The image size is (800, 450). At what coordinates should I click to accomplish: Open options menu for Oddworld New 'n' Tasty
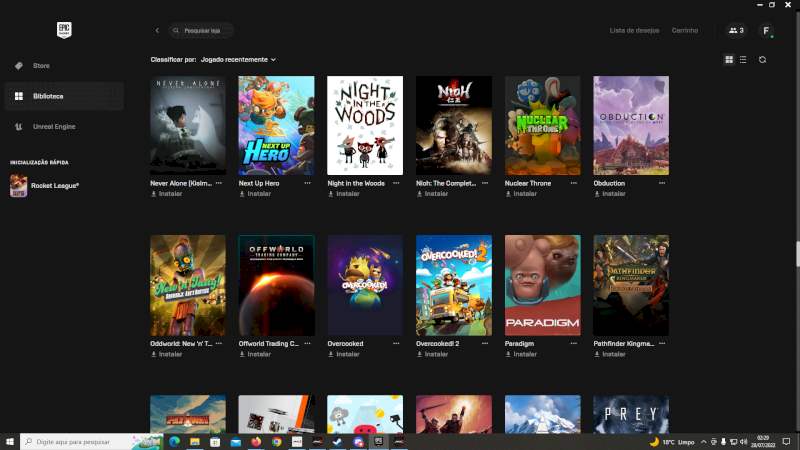click(219, 344)
